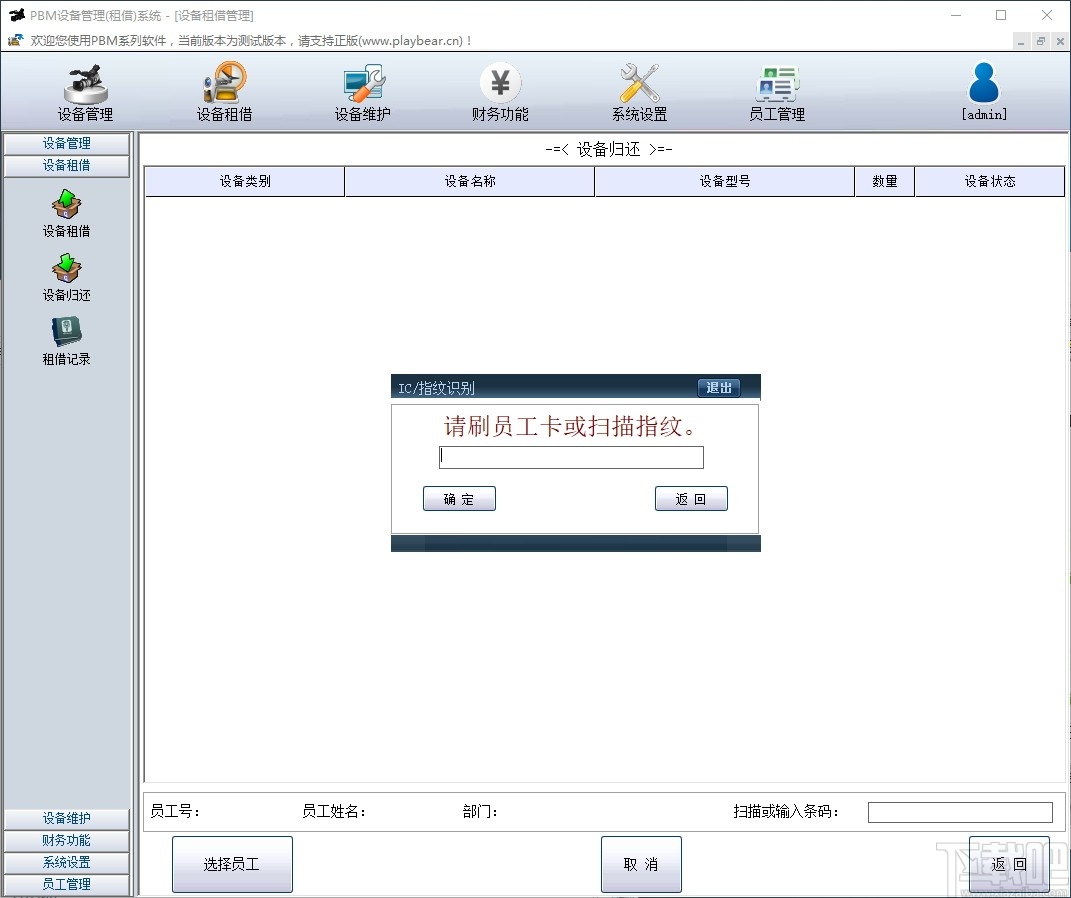Open the 设备维护 toolbar icon
1071x898 pixels.
click(362, 90)
